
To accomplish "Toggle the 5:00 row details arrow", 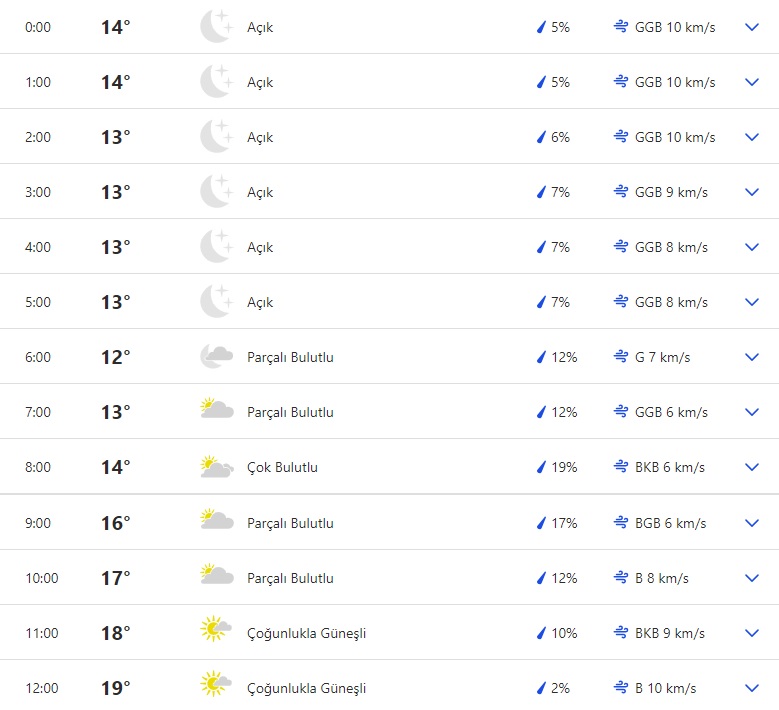I will pos(752,302).
